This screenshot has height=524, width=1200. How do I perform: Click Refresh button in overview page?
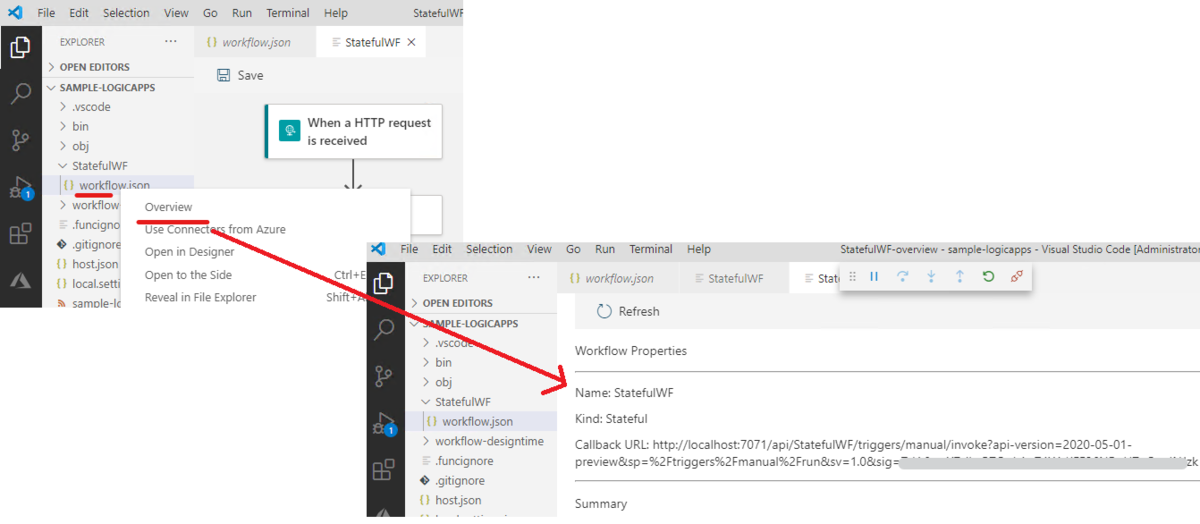pos(628,311)
